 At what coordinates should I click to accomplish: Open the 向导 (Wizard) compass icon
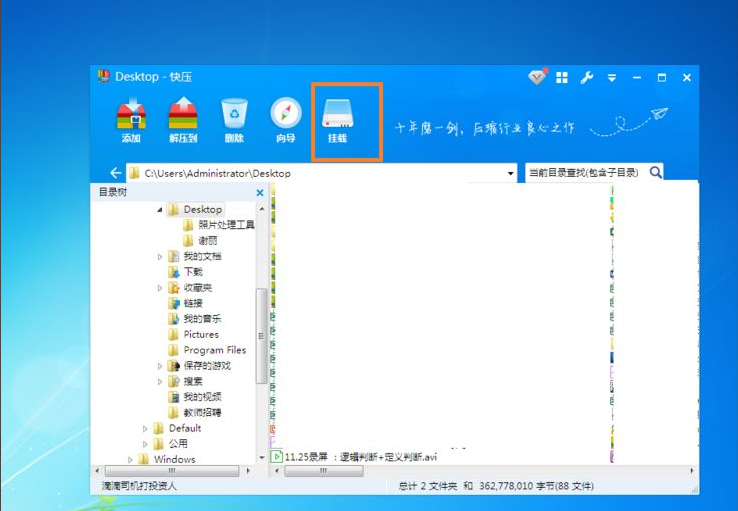tap(286, 115)
